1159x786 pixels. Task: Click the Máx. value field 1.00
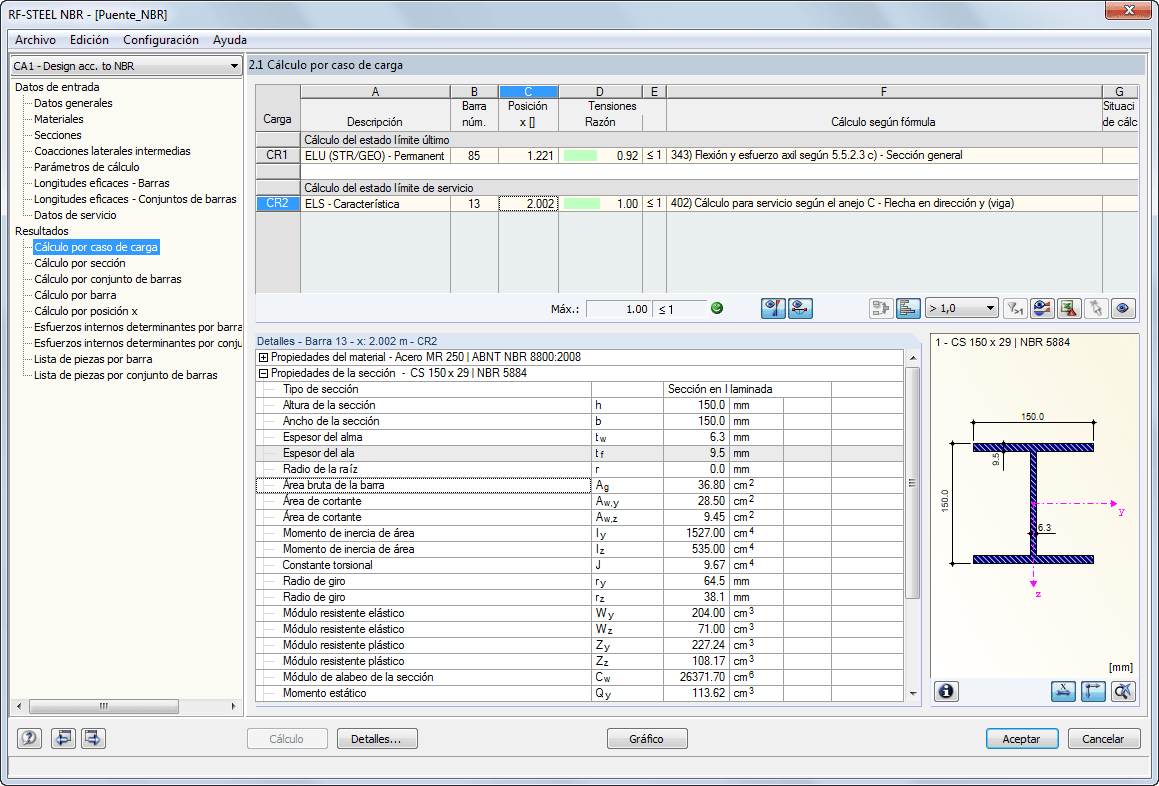pyautogui.click(x=619, y=309)
